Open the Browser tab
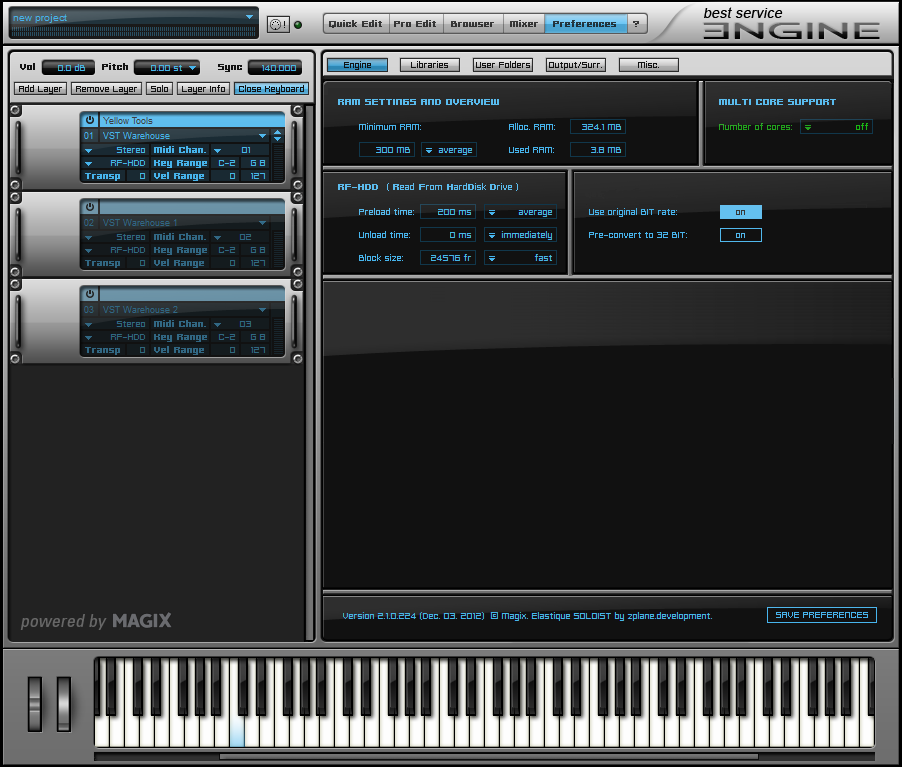Viewport: 902px width, 767px height. tap(472, 24)
